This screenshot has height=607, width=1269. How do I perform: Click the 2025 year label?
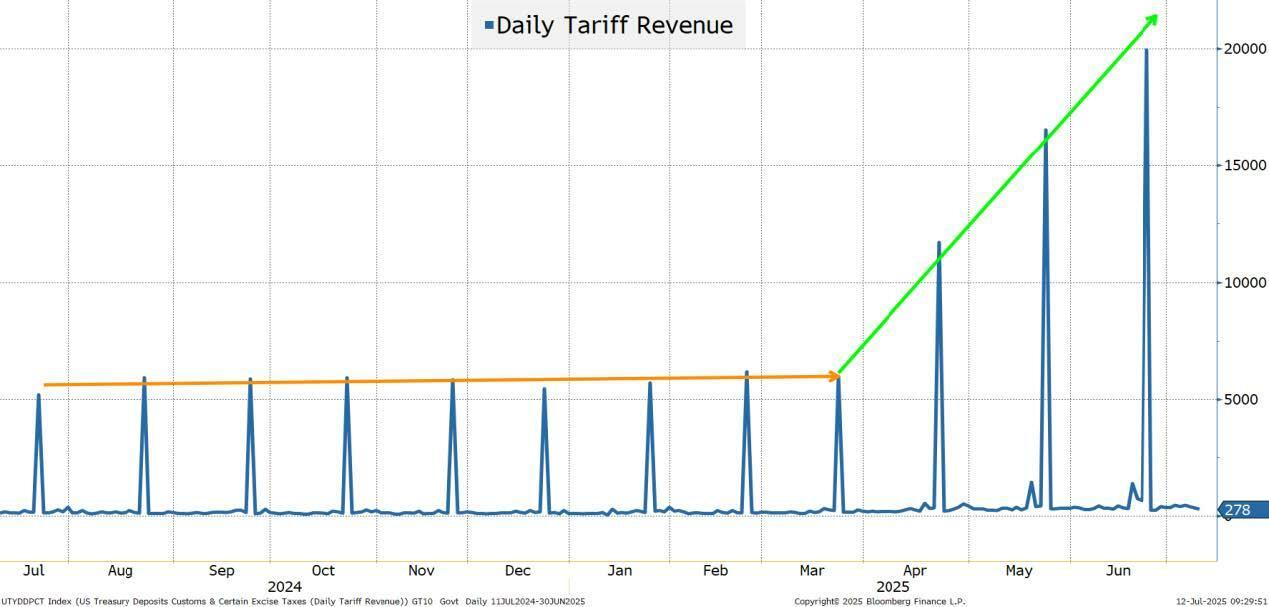tap(892, 586)
